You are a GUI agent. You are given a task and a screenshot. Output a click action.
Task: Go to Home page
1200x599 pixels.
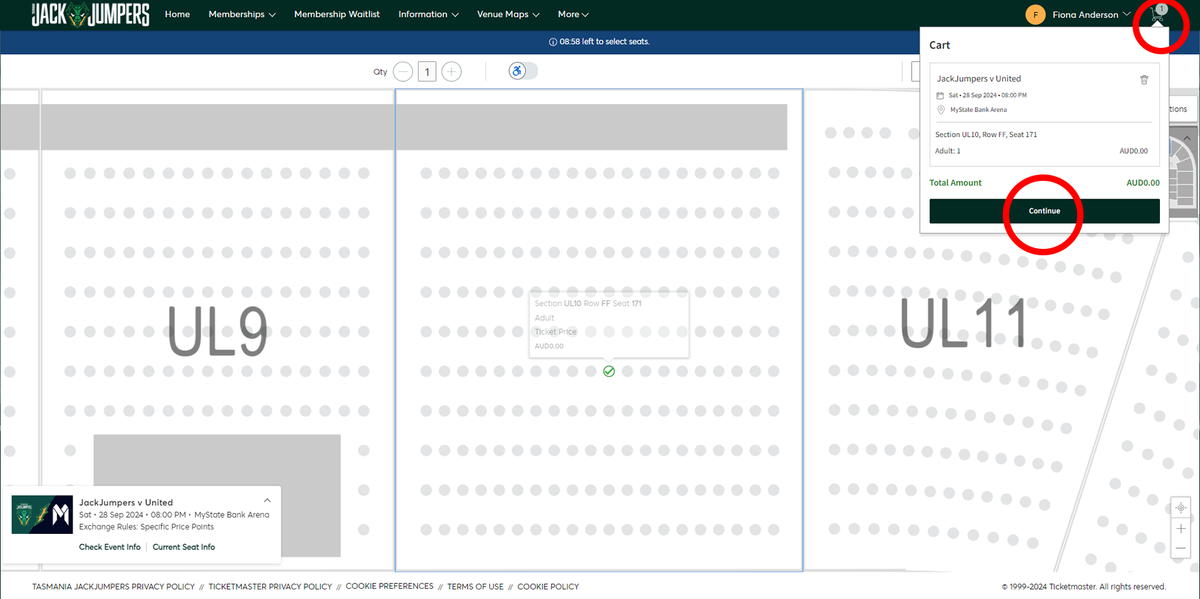tap(177, 15)
